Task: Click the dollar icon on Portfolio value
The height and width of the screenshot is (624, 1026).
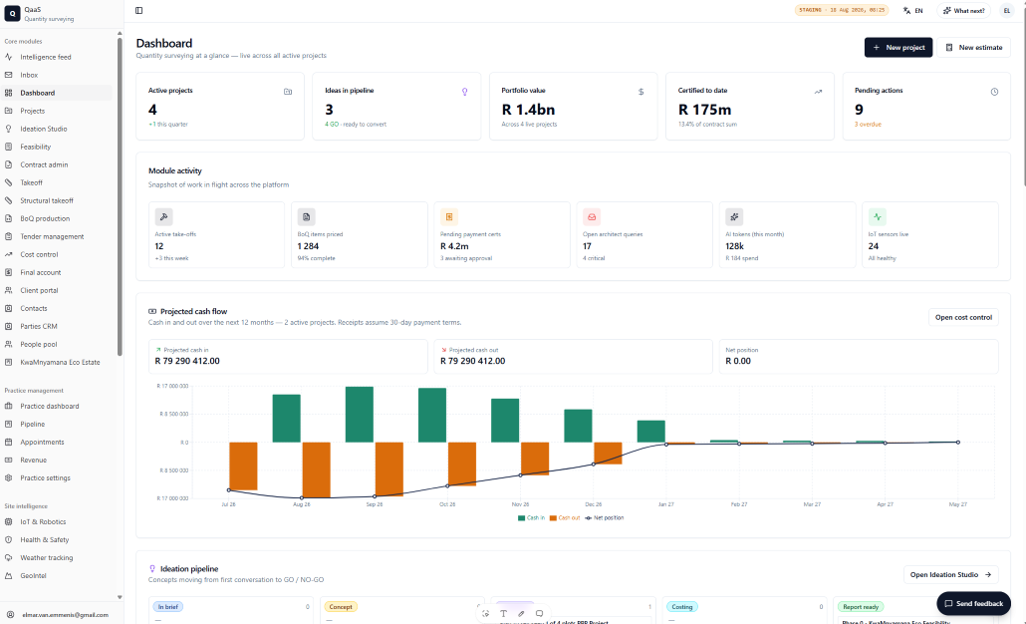Action: pos(641,92)
